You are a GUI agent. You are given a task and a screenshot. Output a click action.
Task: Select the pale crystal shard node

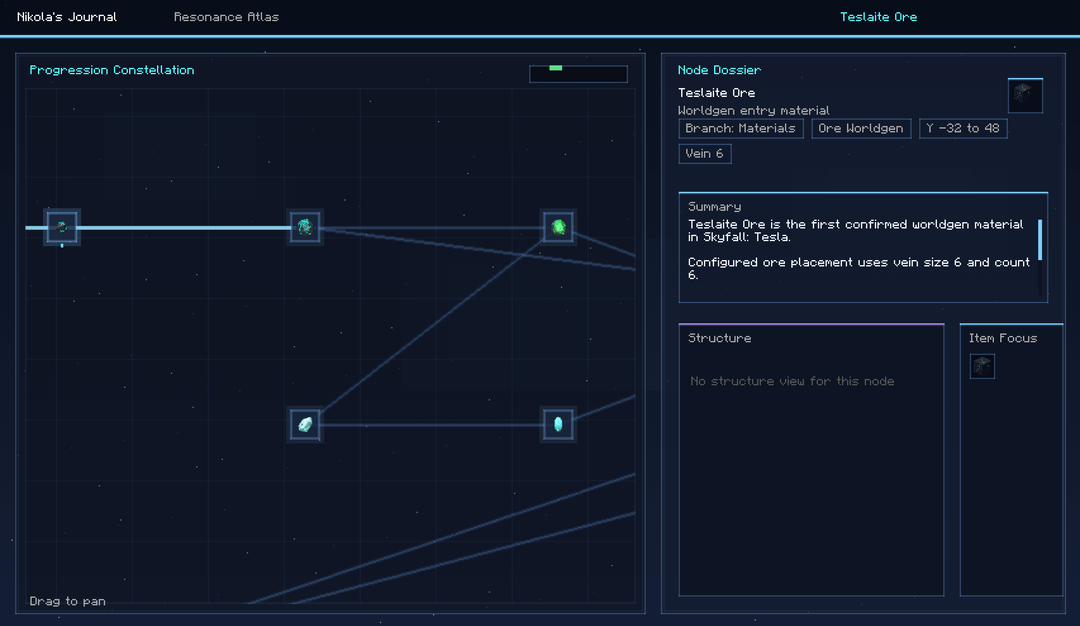(305, 424)
